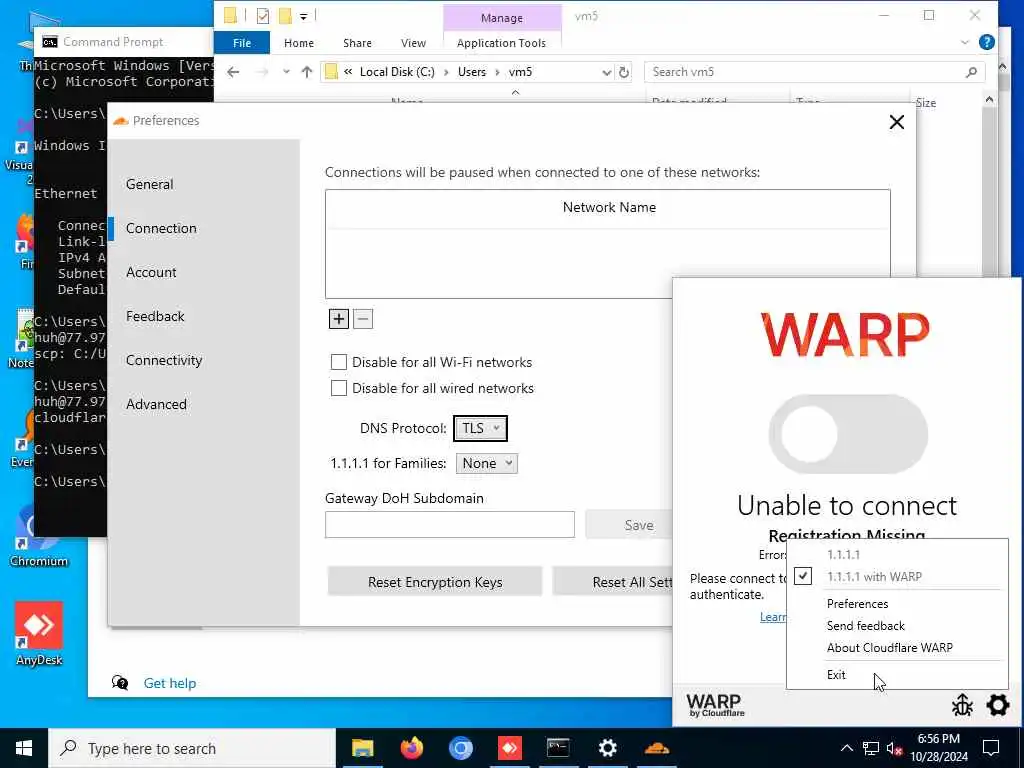The height and width of the screenshot is (768, 1024).
Task: Open the Account preferences section
Action: coord(151,272)
